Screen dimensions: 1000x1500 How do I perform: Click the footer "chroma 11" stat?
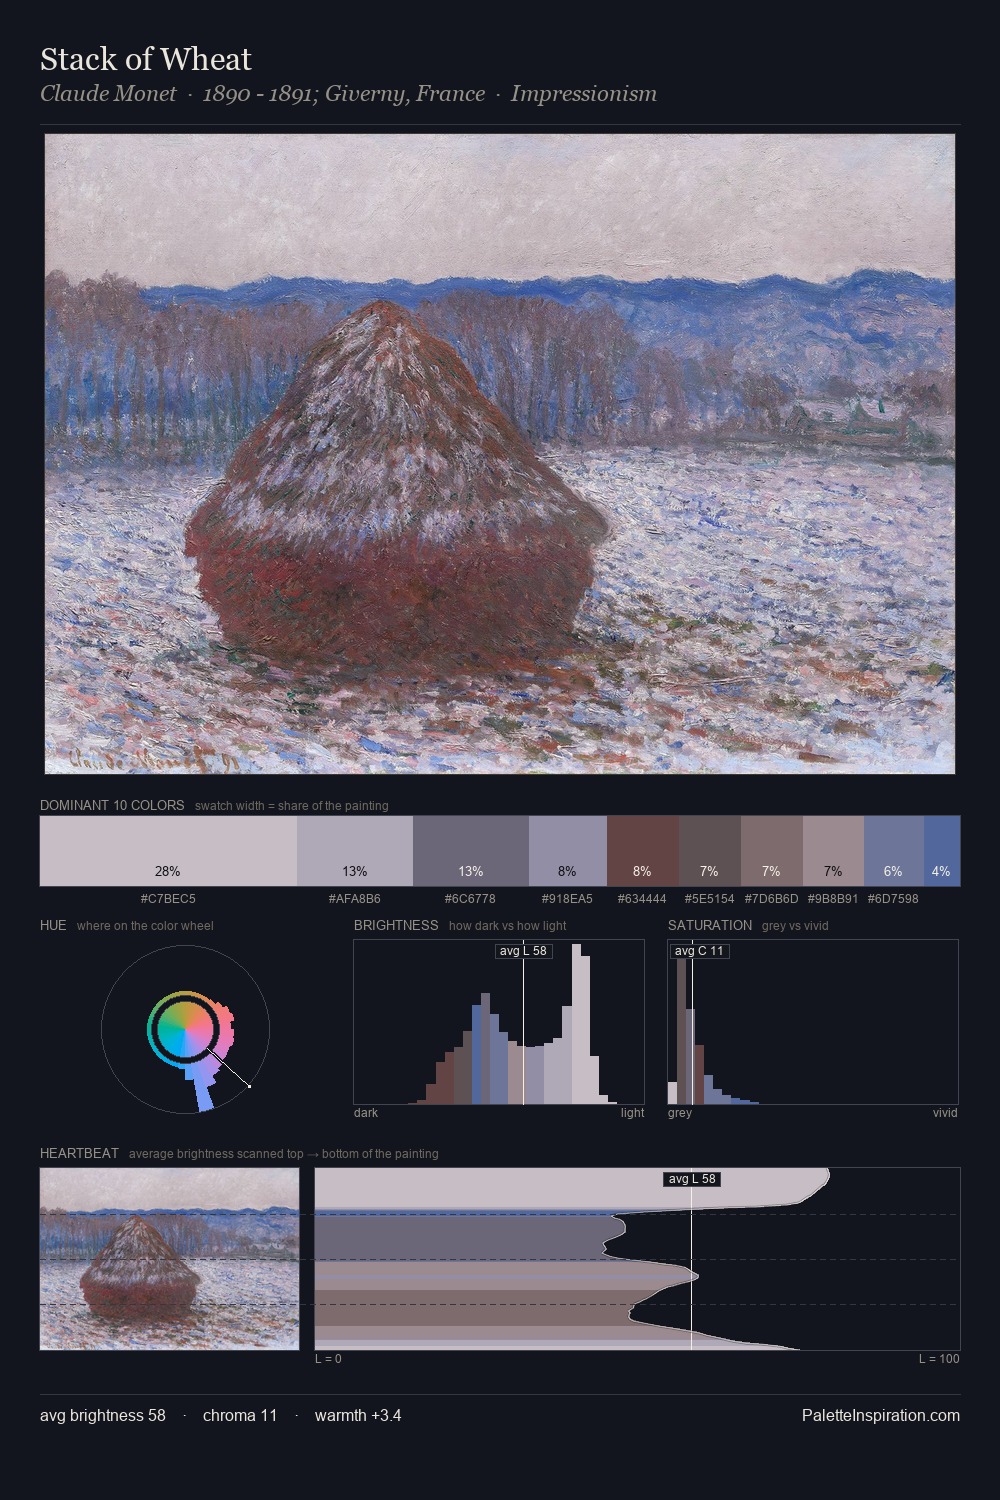tap(240, 1415)
